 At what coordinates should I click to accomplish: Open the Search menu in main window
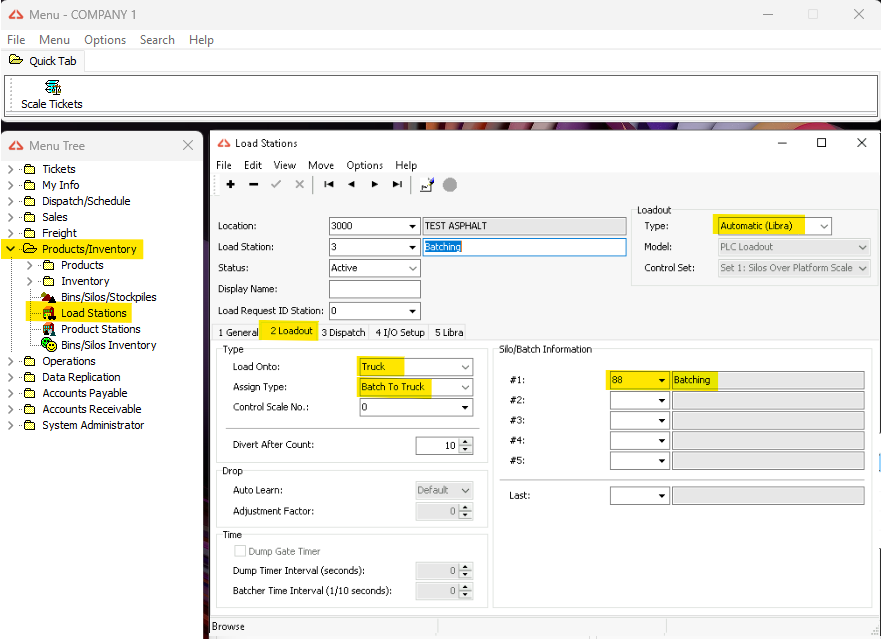(157, 40)
